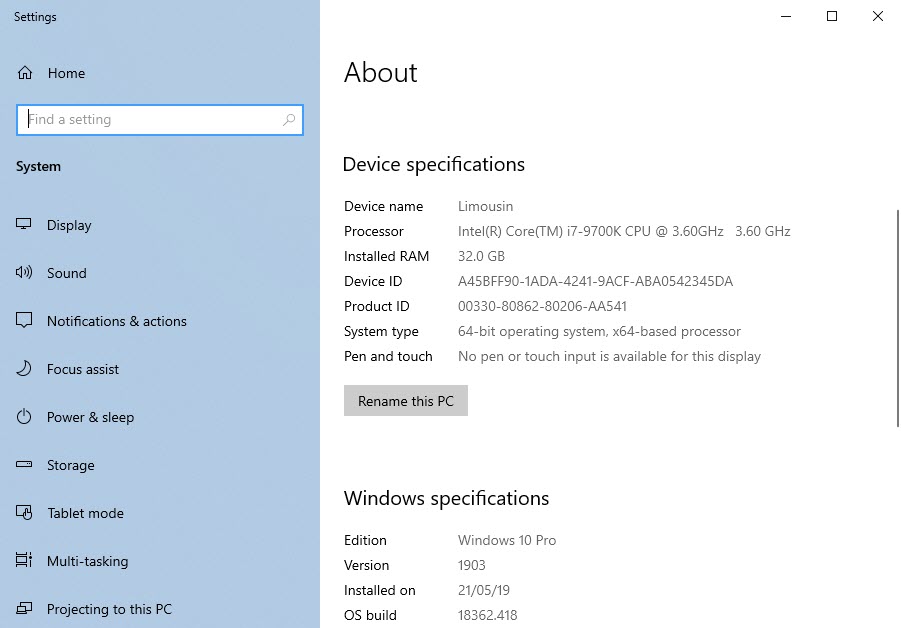Click the Multi-tasking icon

tap(24, 560)
